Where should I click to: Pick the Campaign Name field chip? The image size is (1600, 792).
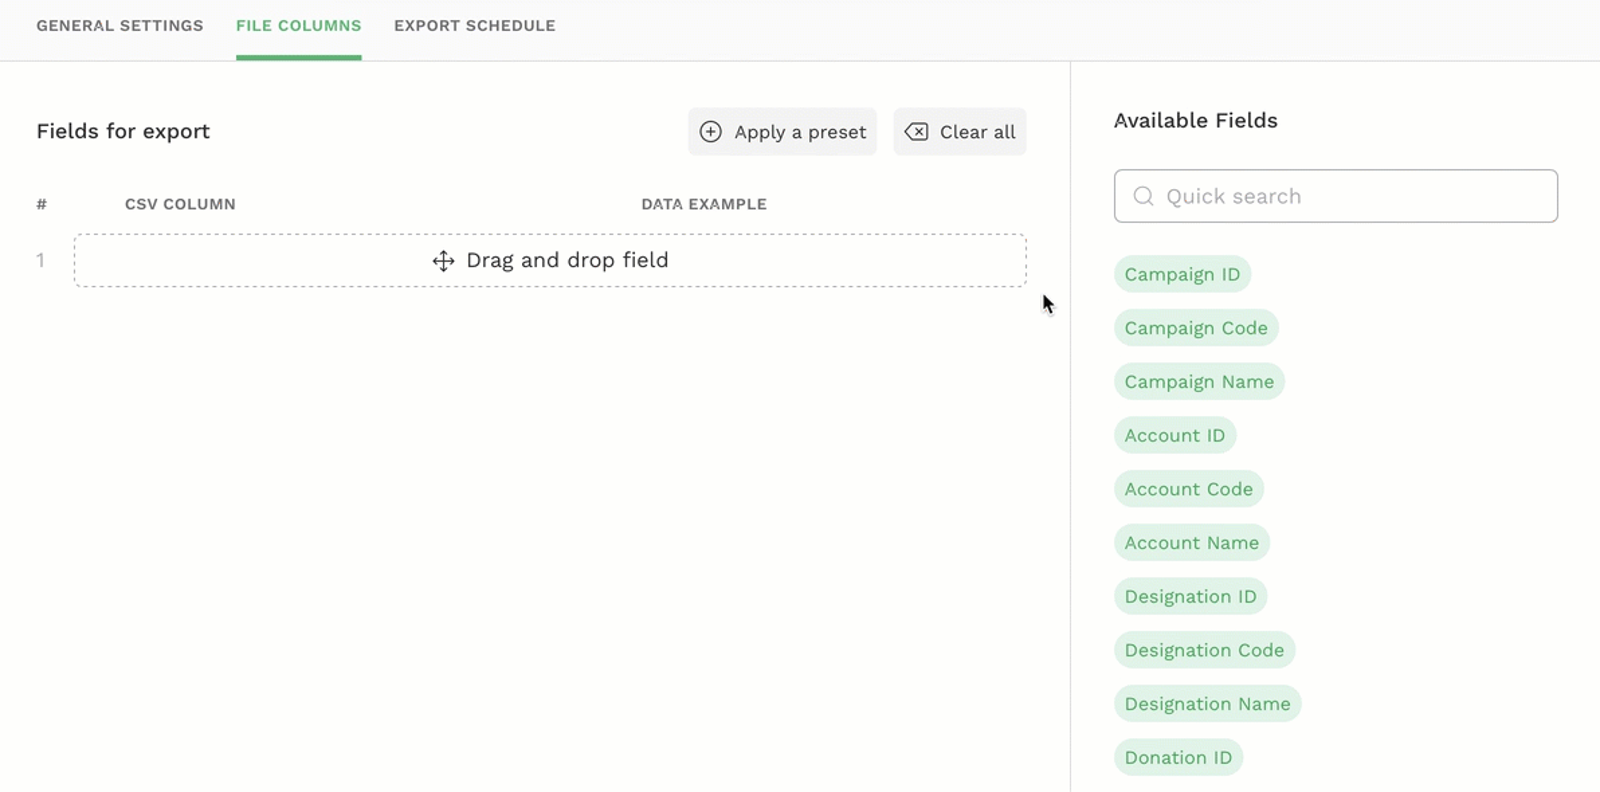1198,382
